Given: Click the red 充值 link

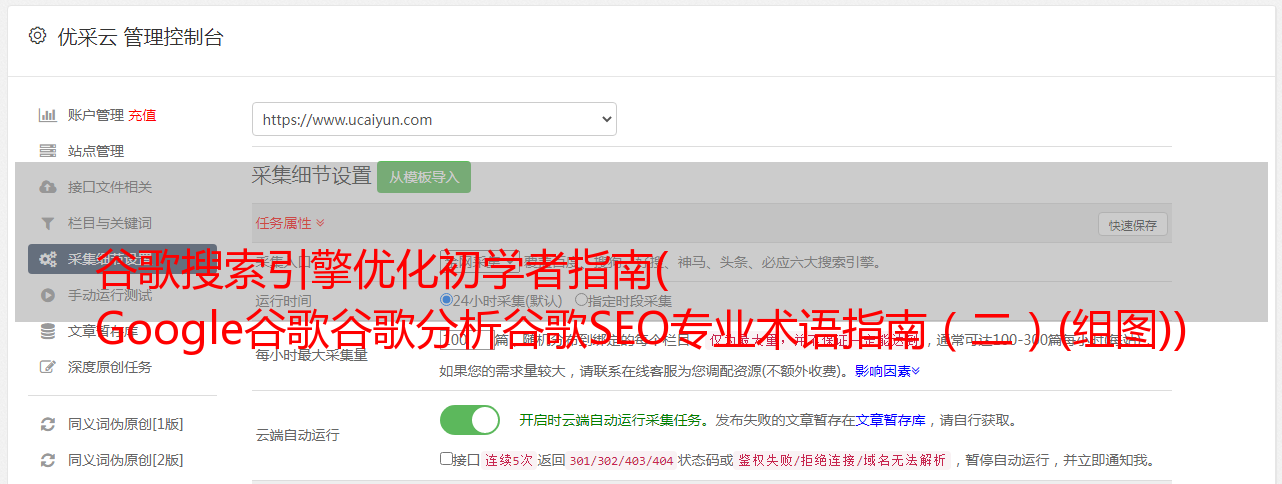Looking at the screenshot, I should click(x=142, y=115).
